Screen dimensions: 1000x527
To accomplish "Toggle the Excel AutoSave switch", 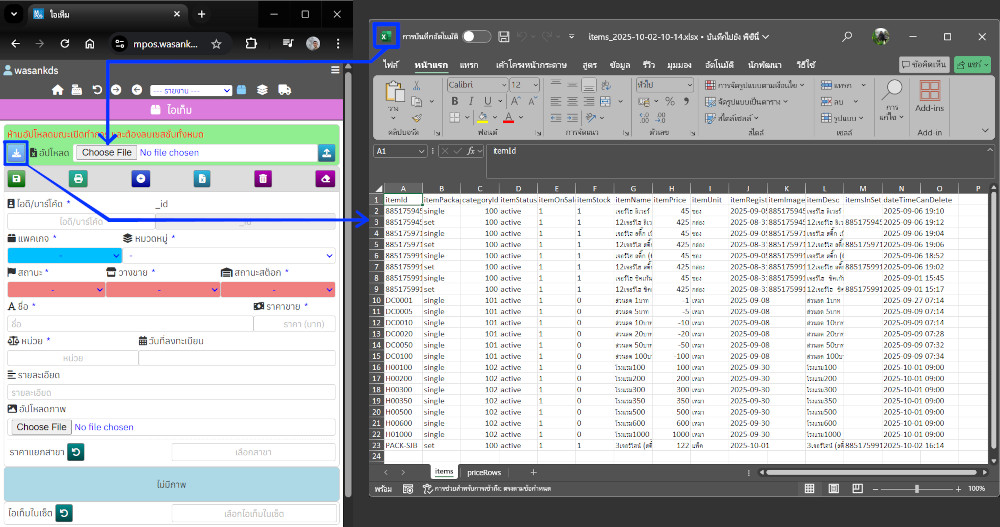I will (476, 36).
